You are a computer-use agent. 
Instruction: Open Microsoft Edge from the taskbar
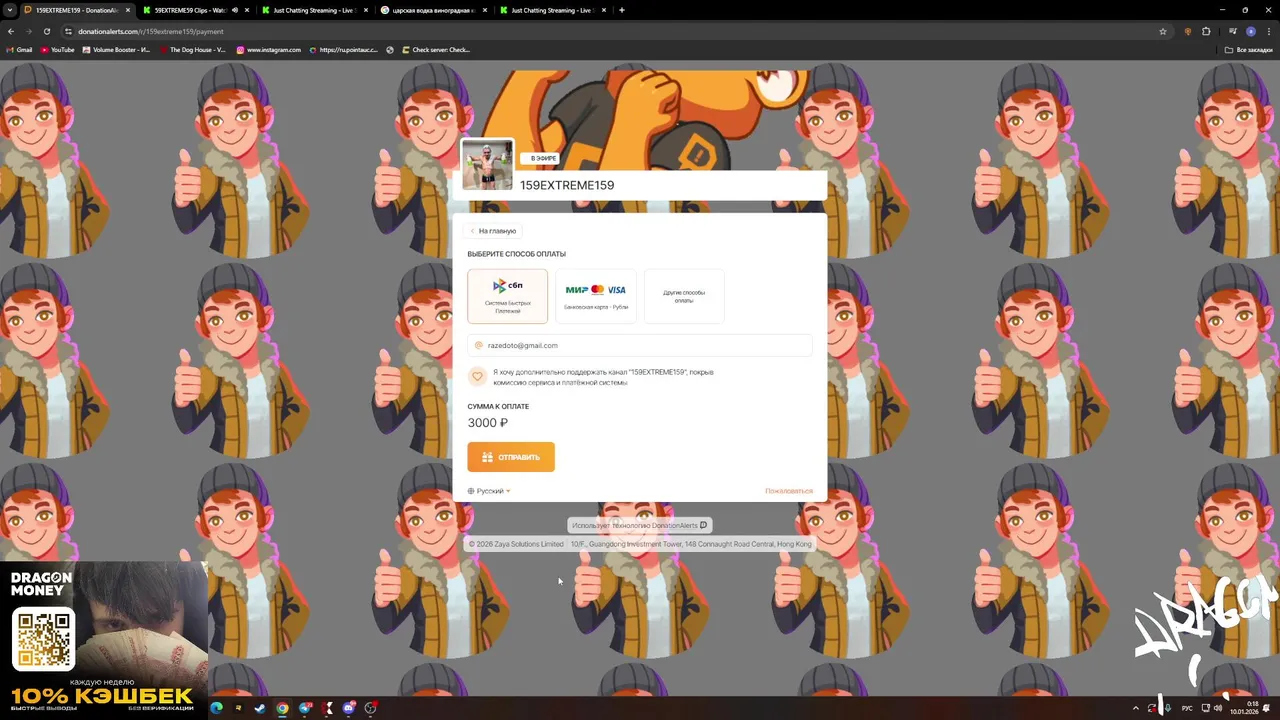click(x=216, y=708)
